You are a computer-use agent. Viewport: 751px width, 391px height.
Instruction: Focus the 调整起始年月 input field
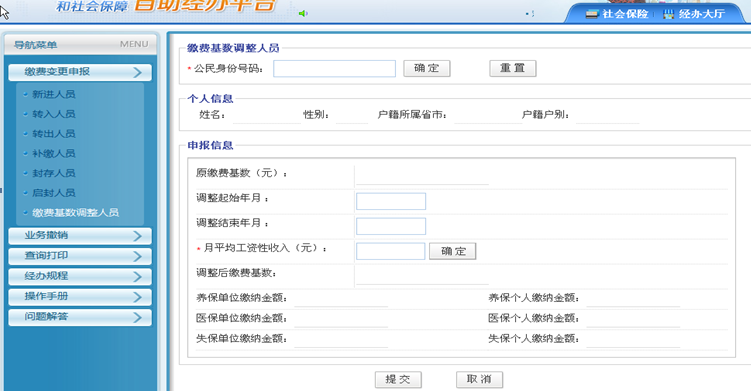click(x=391, y=201)
